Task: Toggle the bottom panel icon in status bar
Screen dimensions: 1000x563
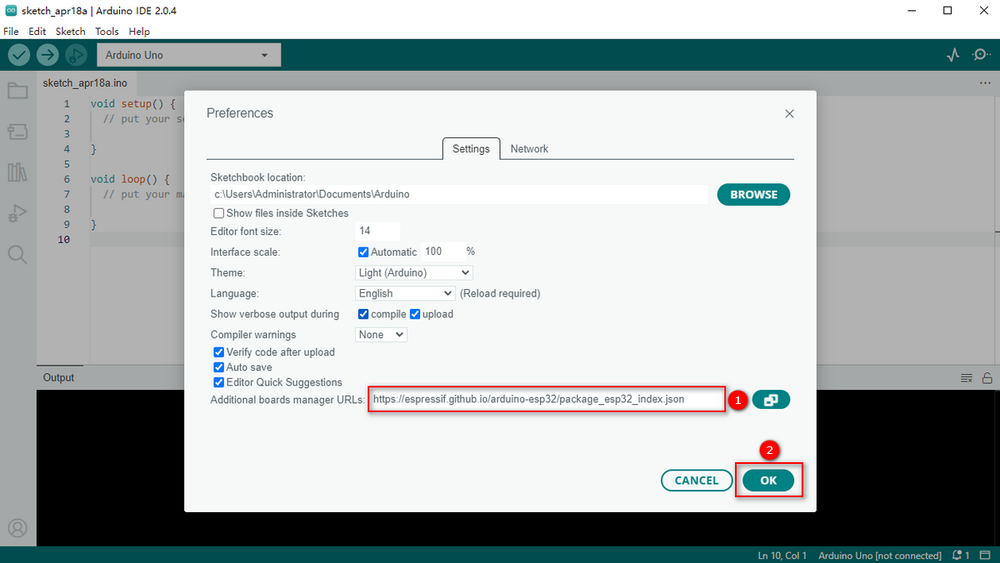Action: coord(985,555)
